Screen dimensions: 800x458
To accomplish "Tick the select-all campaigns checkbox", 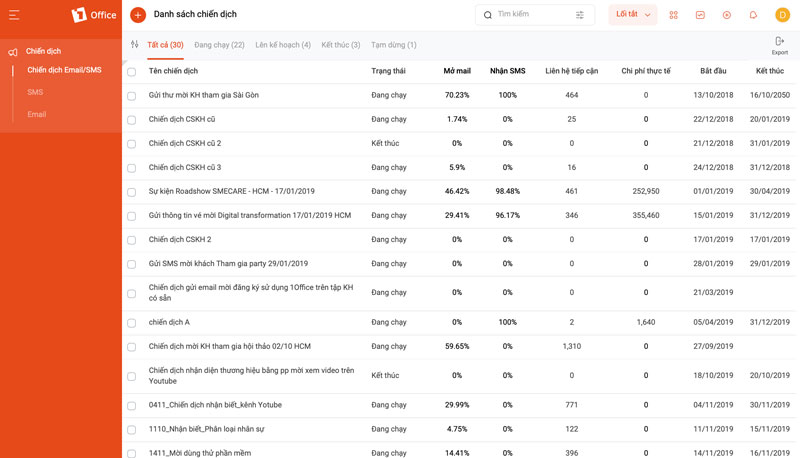I will tap(132, 72).
